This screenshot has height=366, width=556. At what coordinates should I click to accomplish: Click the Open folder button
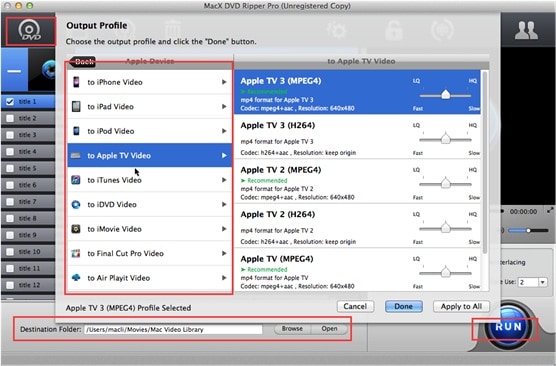[x=329, y=329]
